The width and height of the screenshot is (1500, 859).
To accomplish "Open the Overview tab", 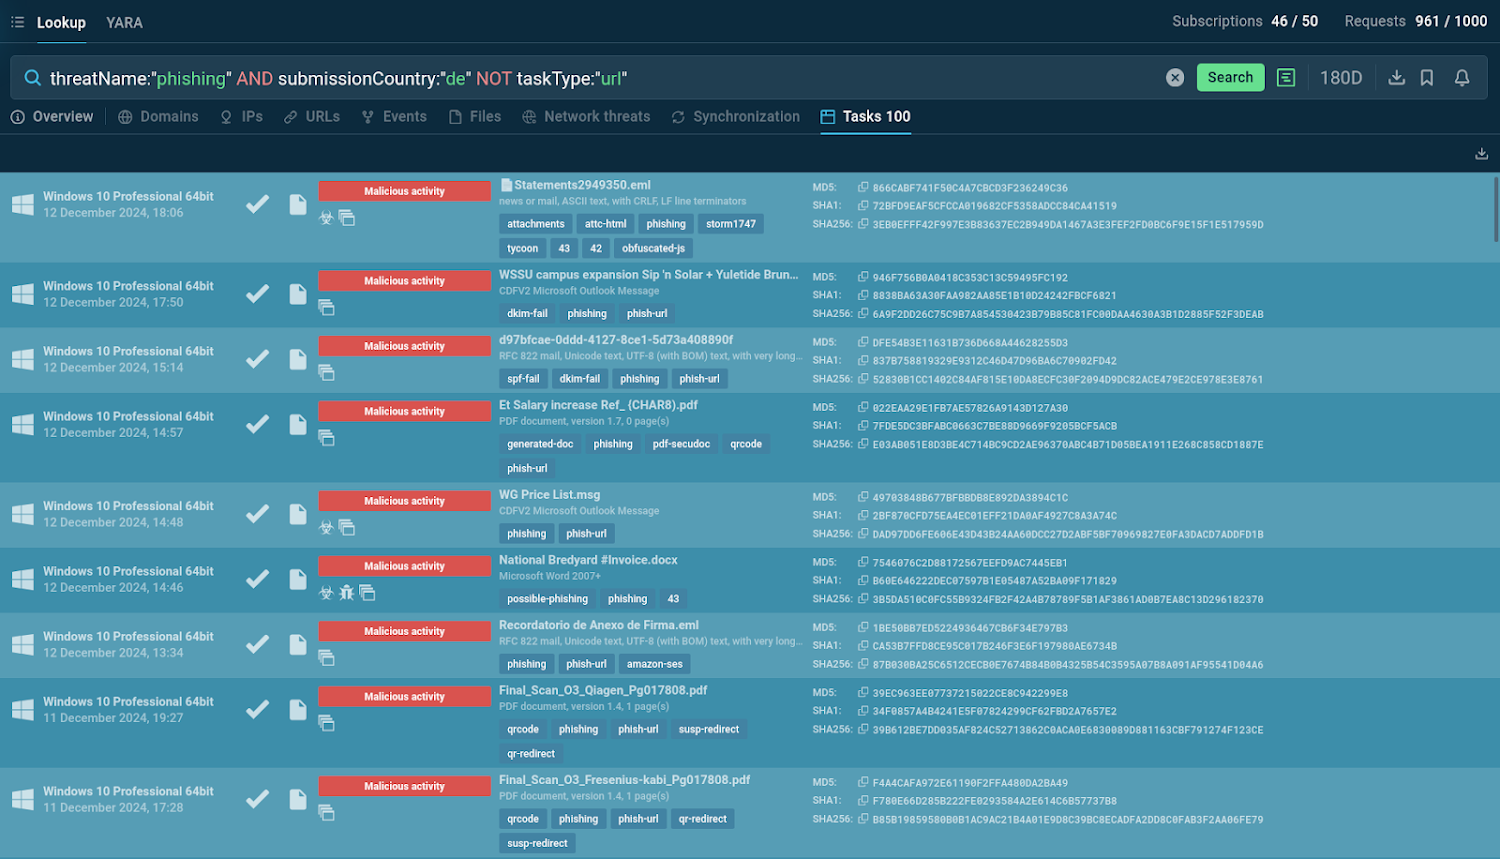I will coord(52,117).
